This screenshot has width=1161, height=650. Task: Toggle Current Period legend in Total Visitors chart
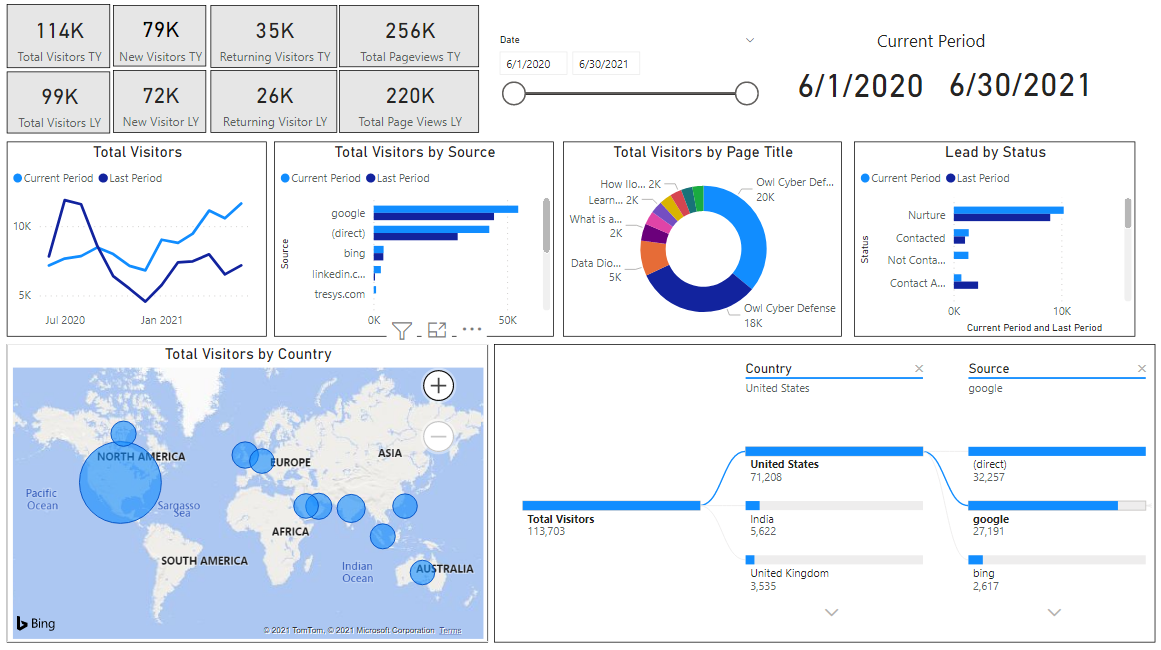pos(53,178)
